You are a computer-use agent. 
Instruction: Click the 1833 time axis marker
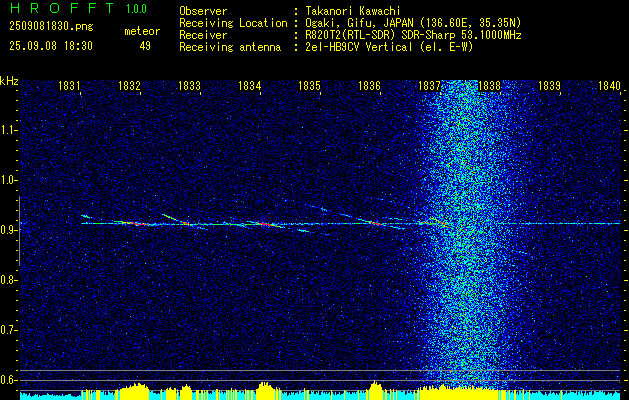189,85
